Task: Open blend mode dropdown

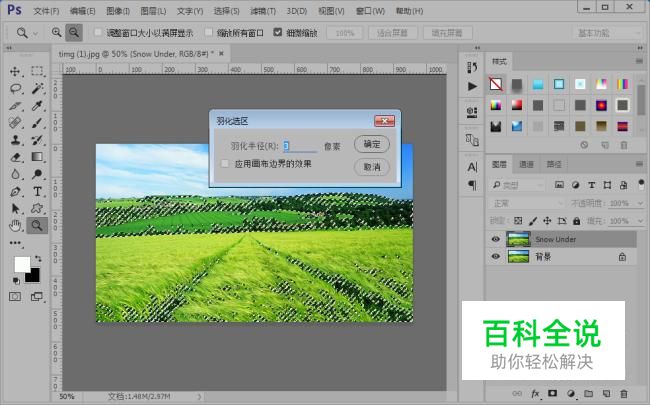Action: click(526, 203)
